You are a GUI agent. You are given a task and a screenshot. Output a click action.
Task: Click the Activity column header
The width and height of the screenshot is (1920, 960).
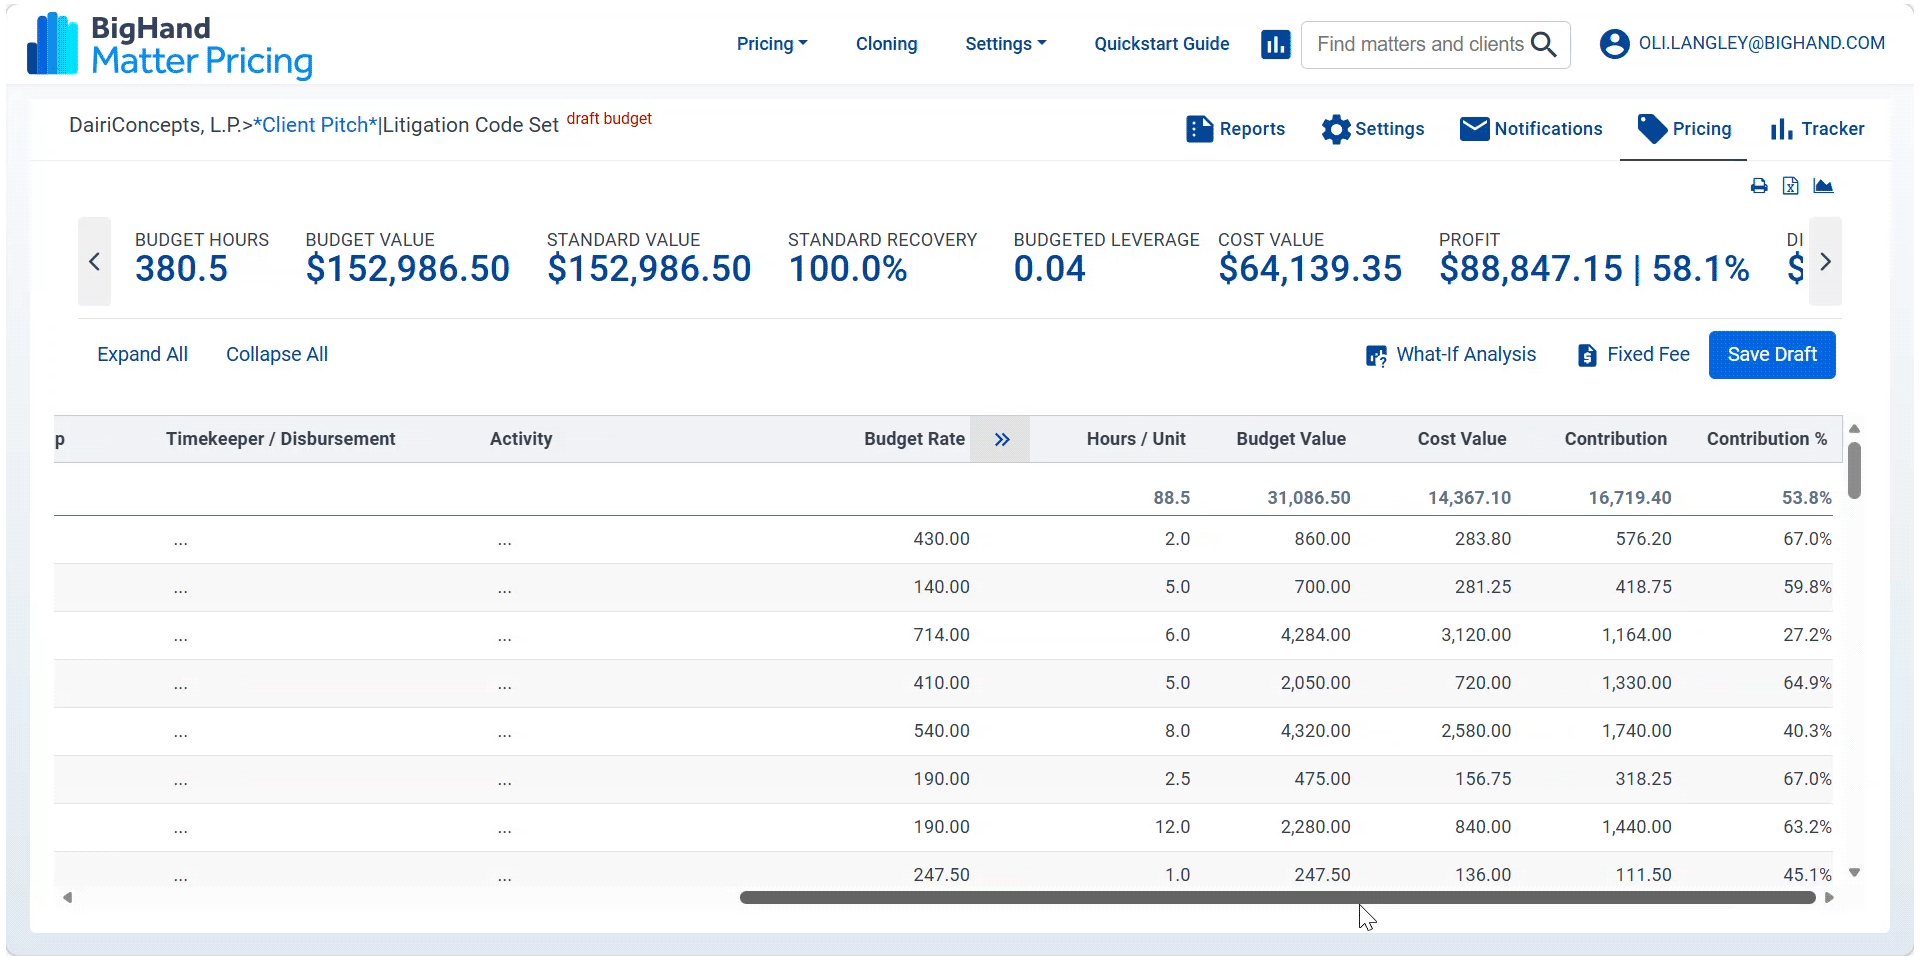[x=521, y=439]
